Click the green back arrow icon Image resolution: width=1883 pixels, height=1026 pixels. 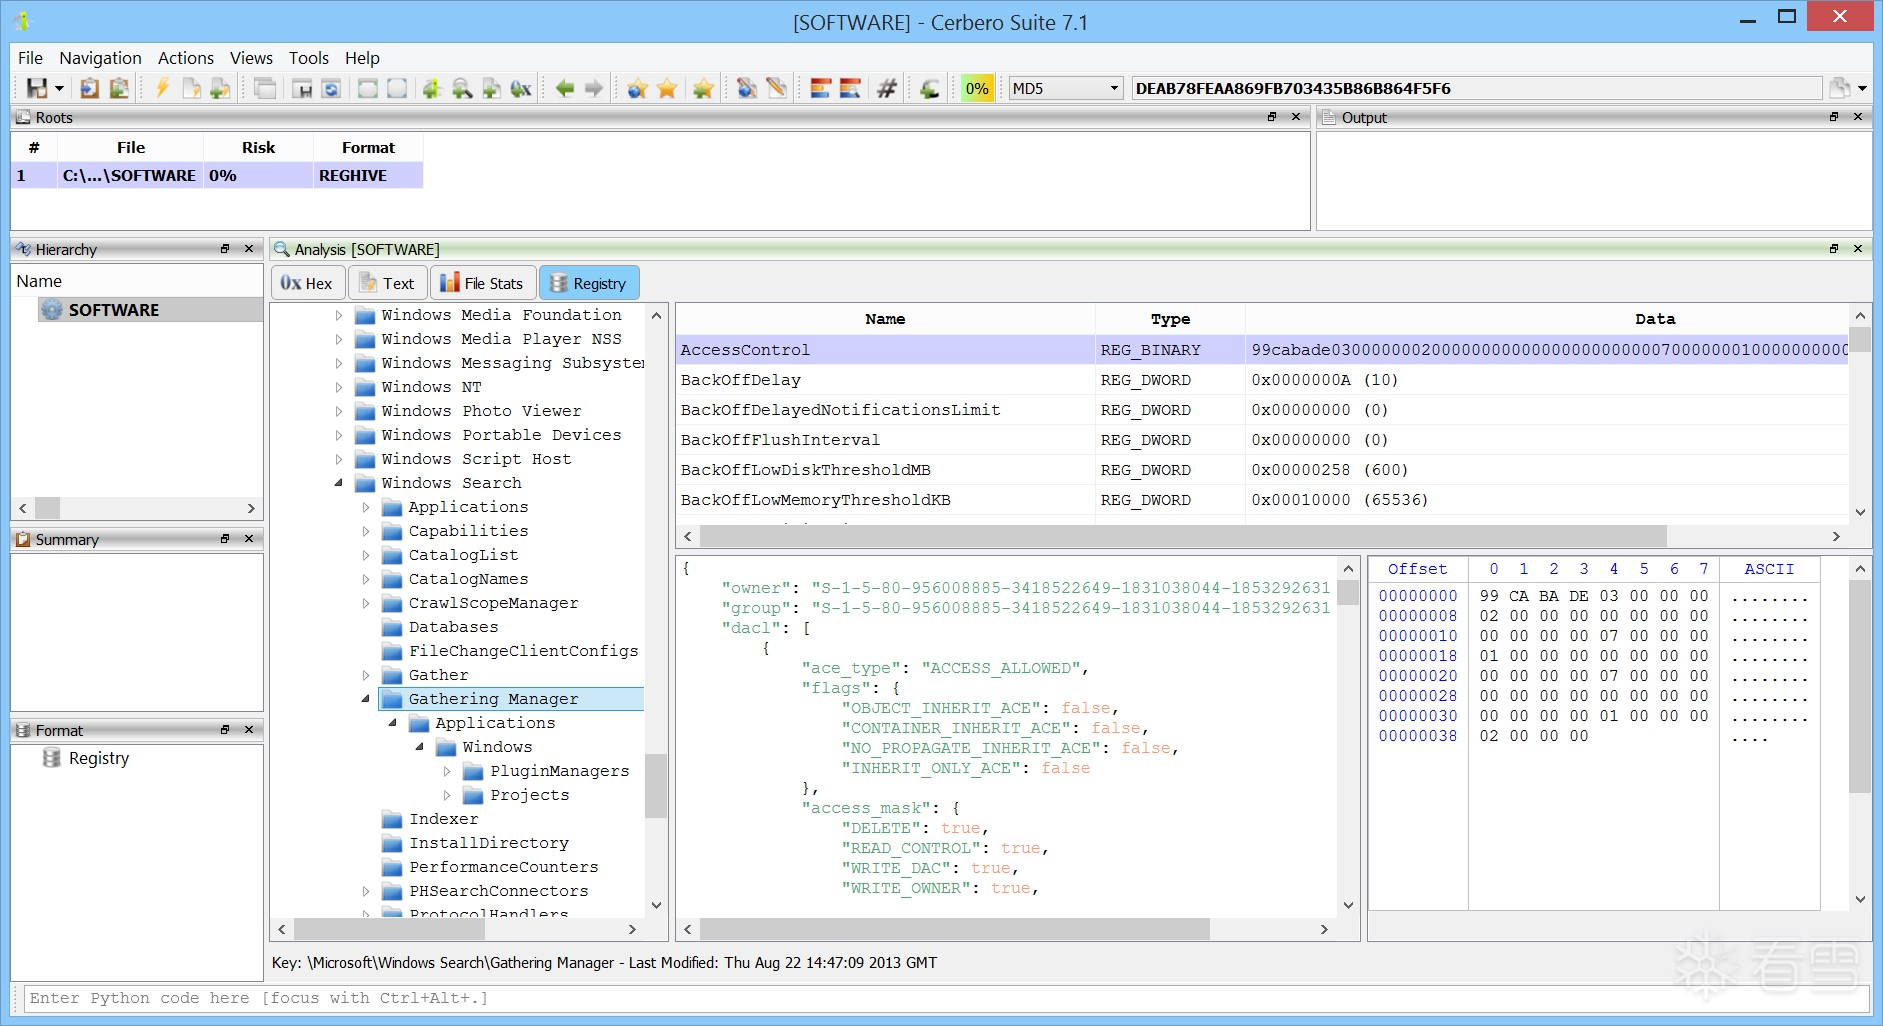coord(565,88)
